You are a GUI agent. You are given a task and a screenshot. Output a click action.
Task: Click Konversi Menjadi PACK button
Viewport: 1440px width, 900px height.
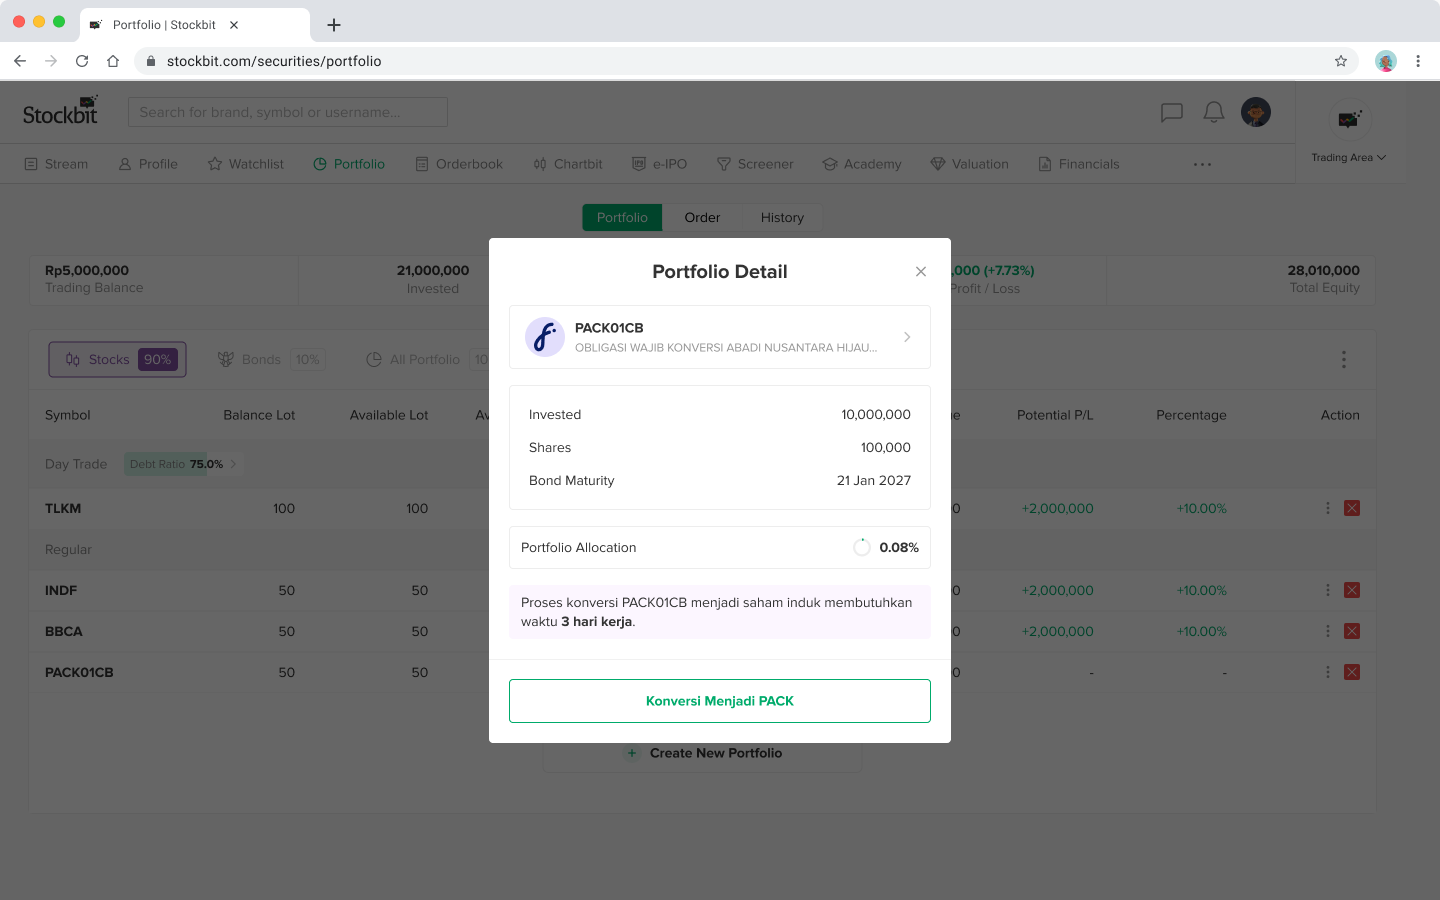[720, 701]
